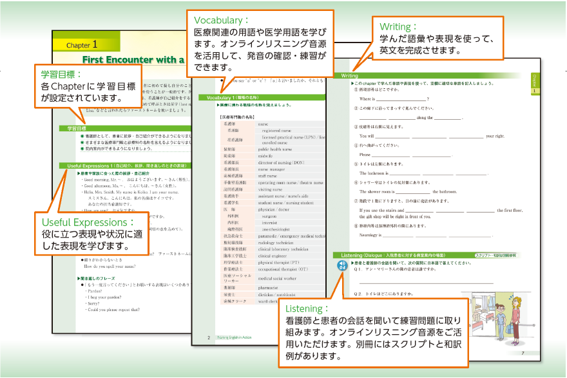
Task: Click the Useful Expressions callout heading
Action: (x=88, y=222)
